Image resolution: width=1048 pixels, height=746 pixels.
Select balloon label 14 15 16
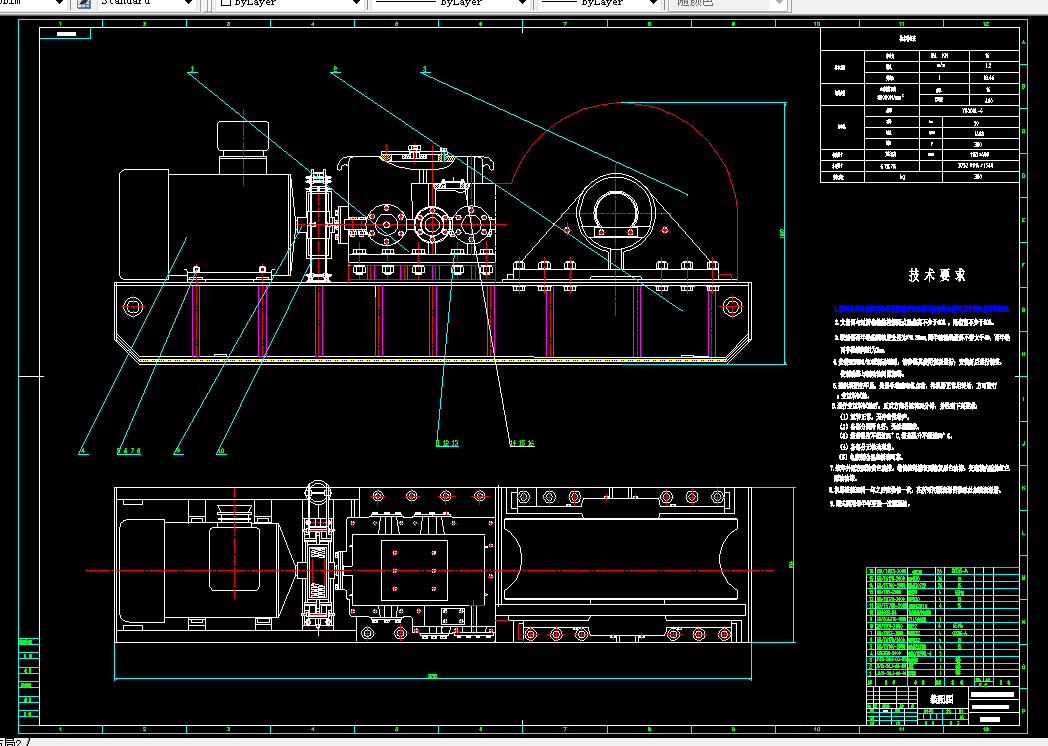[522, 443]
